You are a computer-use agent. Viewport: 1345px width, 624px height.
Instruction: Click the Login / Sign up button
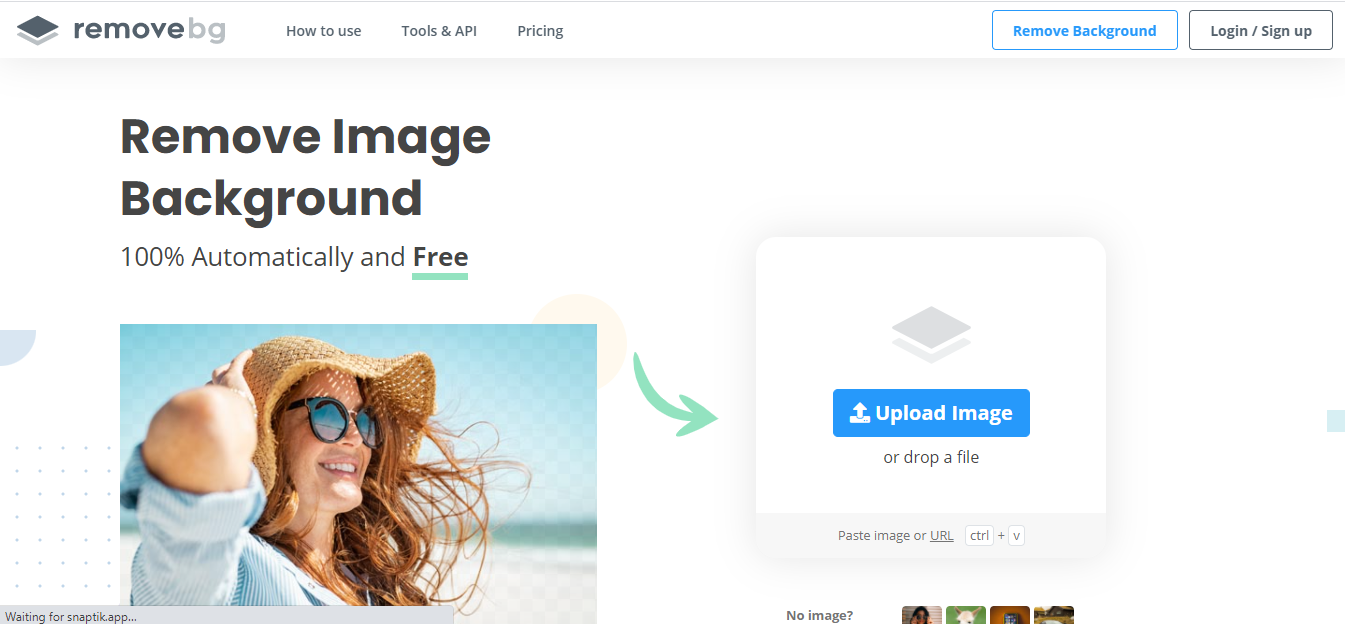pyautogui.click(x=1260, y=30)
